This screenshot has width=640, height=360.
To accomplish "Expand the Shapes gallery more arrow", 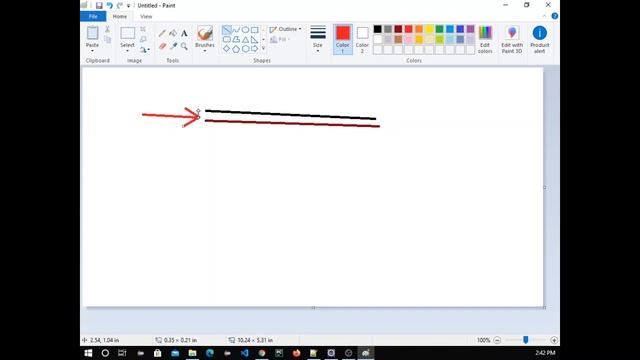I will tap(263, 49).
